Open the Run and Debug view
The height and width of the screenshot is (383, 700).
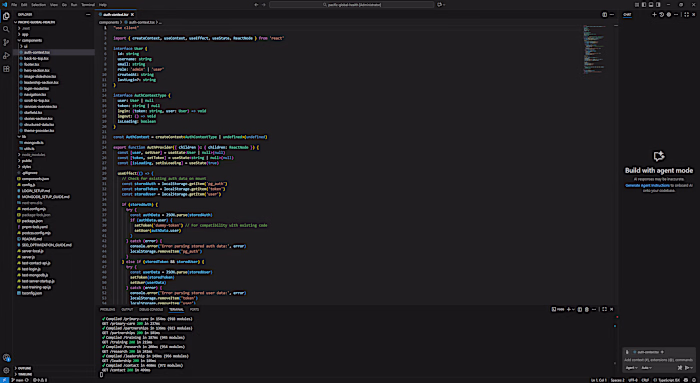[x=6, y=56]
